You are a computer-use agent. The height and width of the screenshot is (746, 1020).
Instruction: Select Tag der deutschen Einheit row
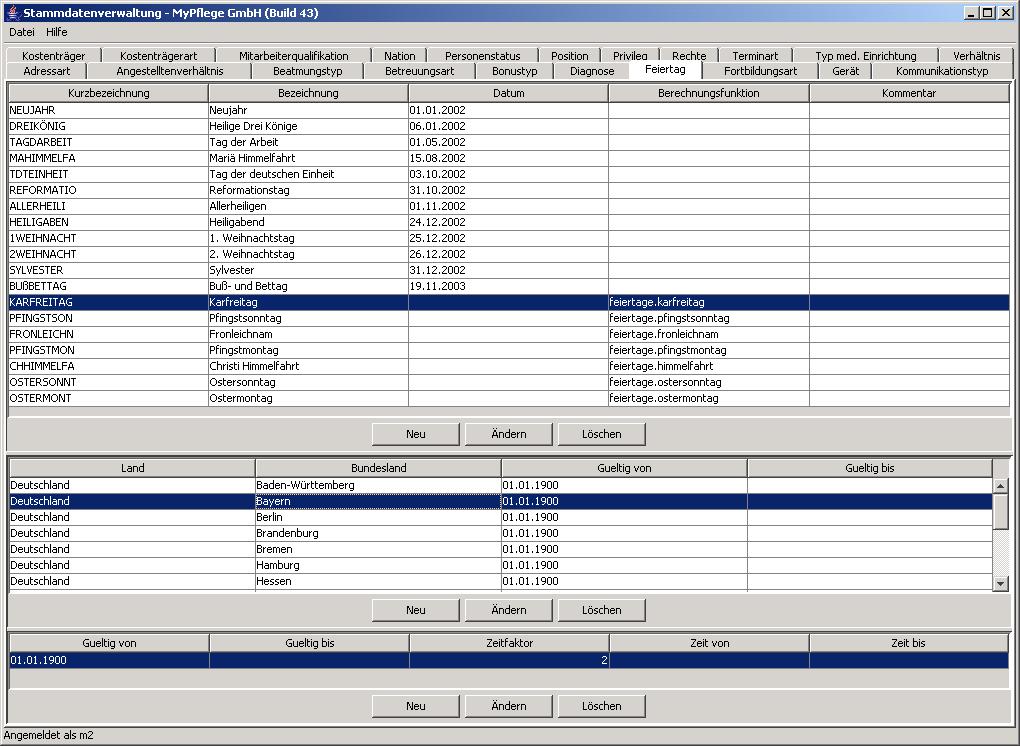509,174
